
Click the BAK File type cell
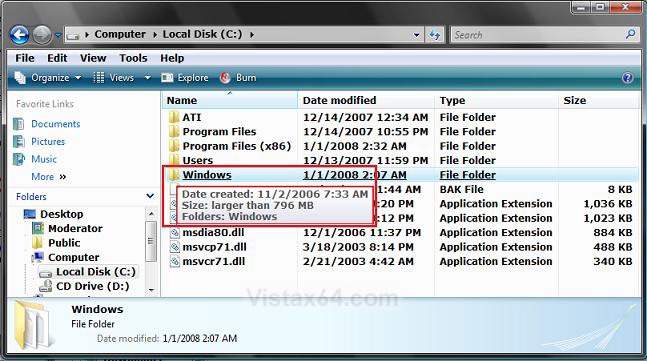click(x=461, y=189)
